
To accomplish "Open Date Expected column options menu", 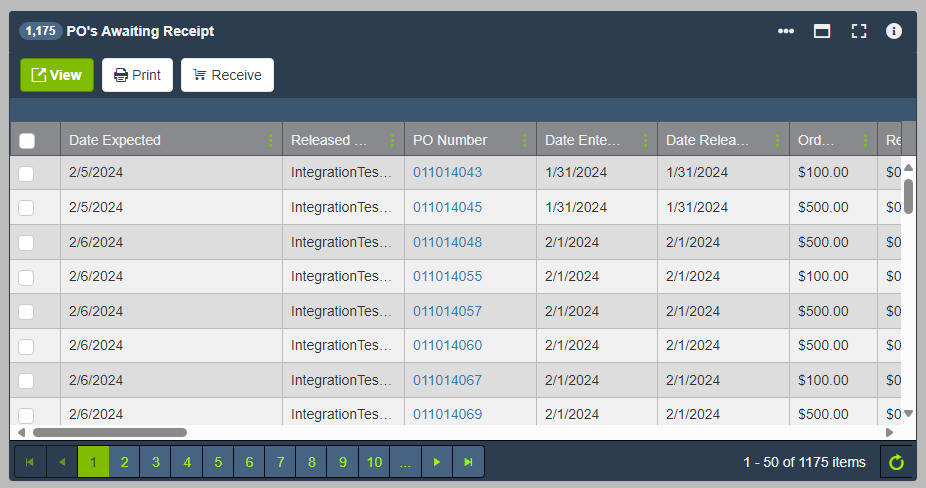I will tap(270, 141).
